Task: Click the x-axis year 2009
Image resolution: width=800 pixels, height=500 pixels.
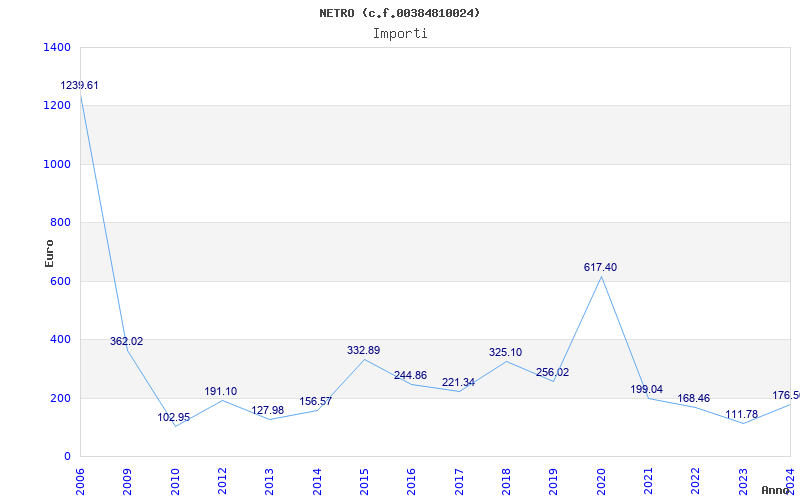Action: [x=128, y=481]
